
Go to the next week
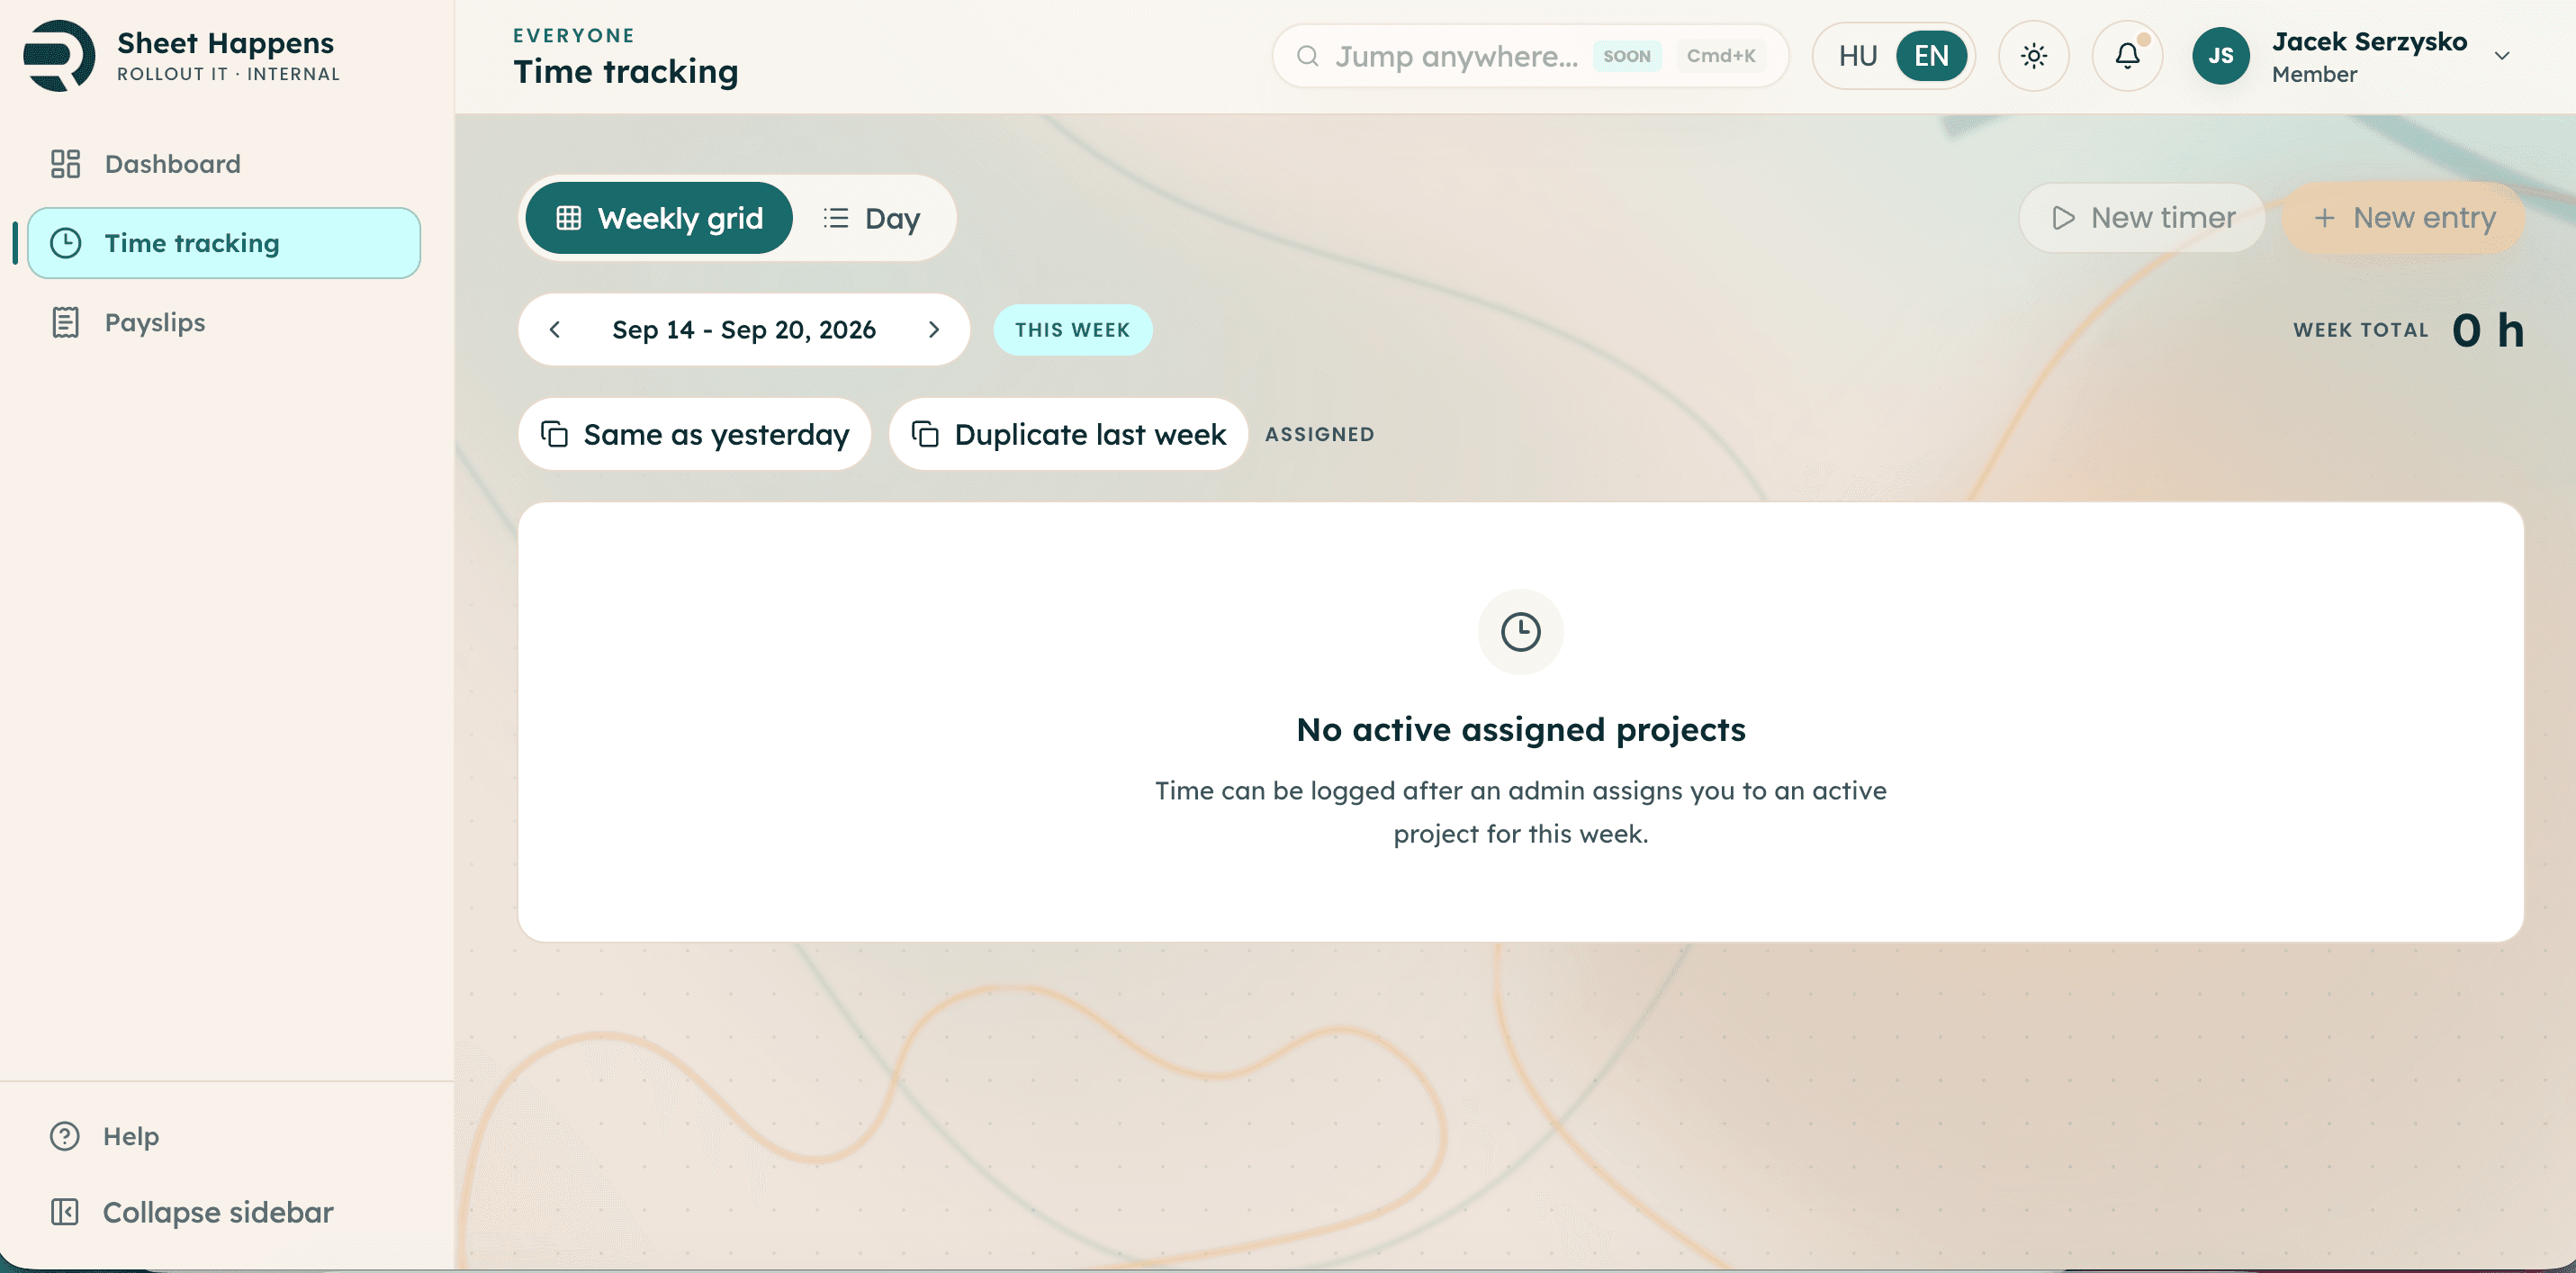934,329
